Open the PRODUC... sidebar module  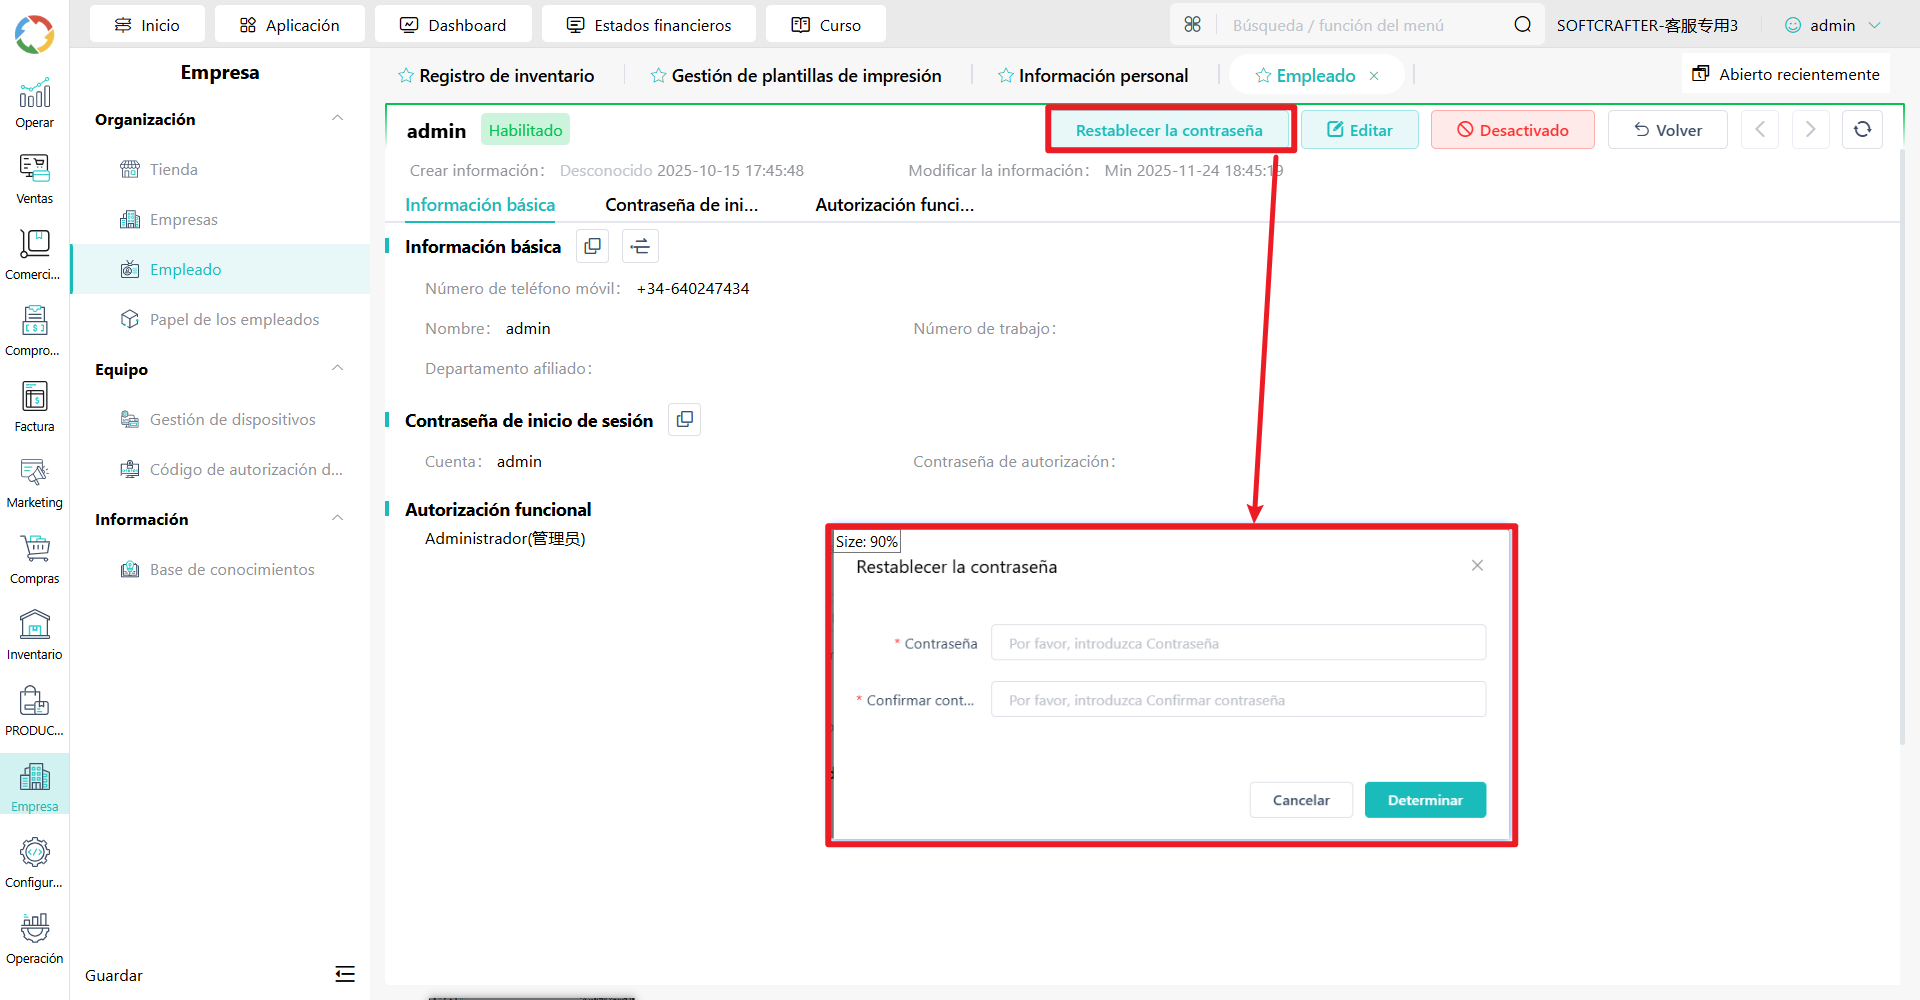35,712
